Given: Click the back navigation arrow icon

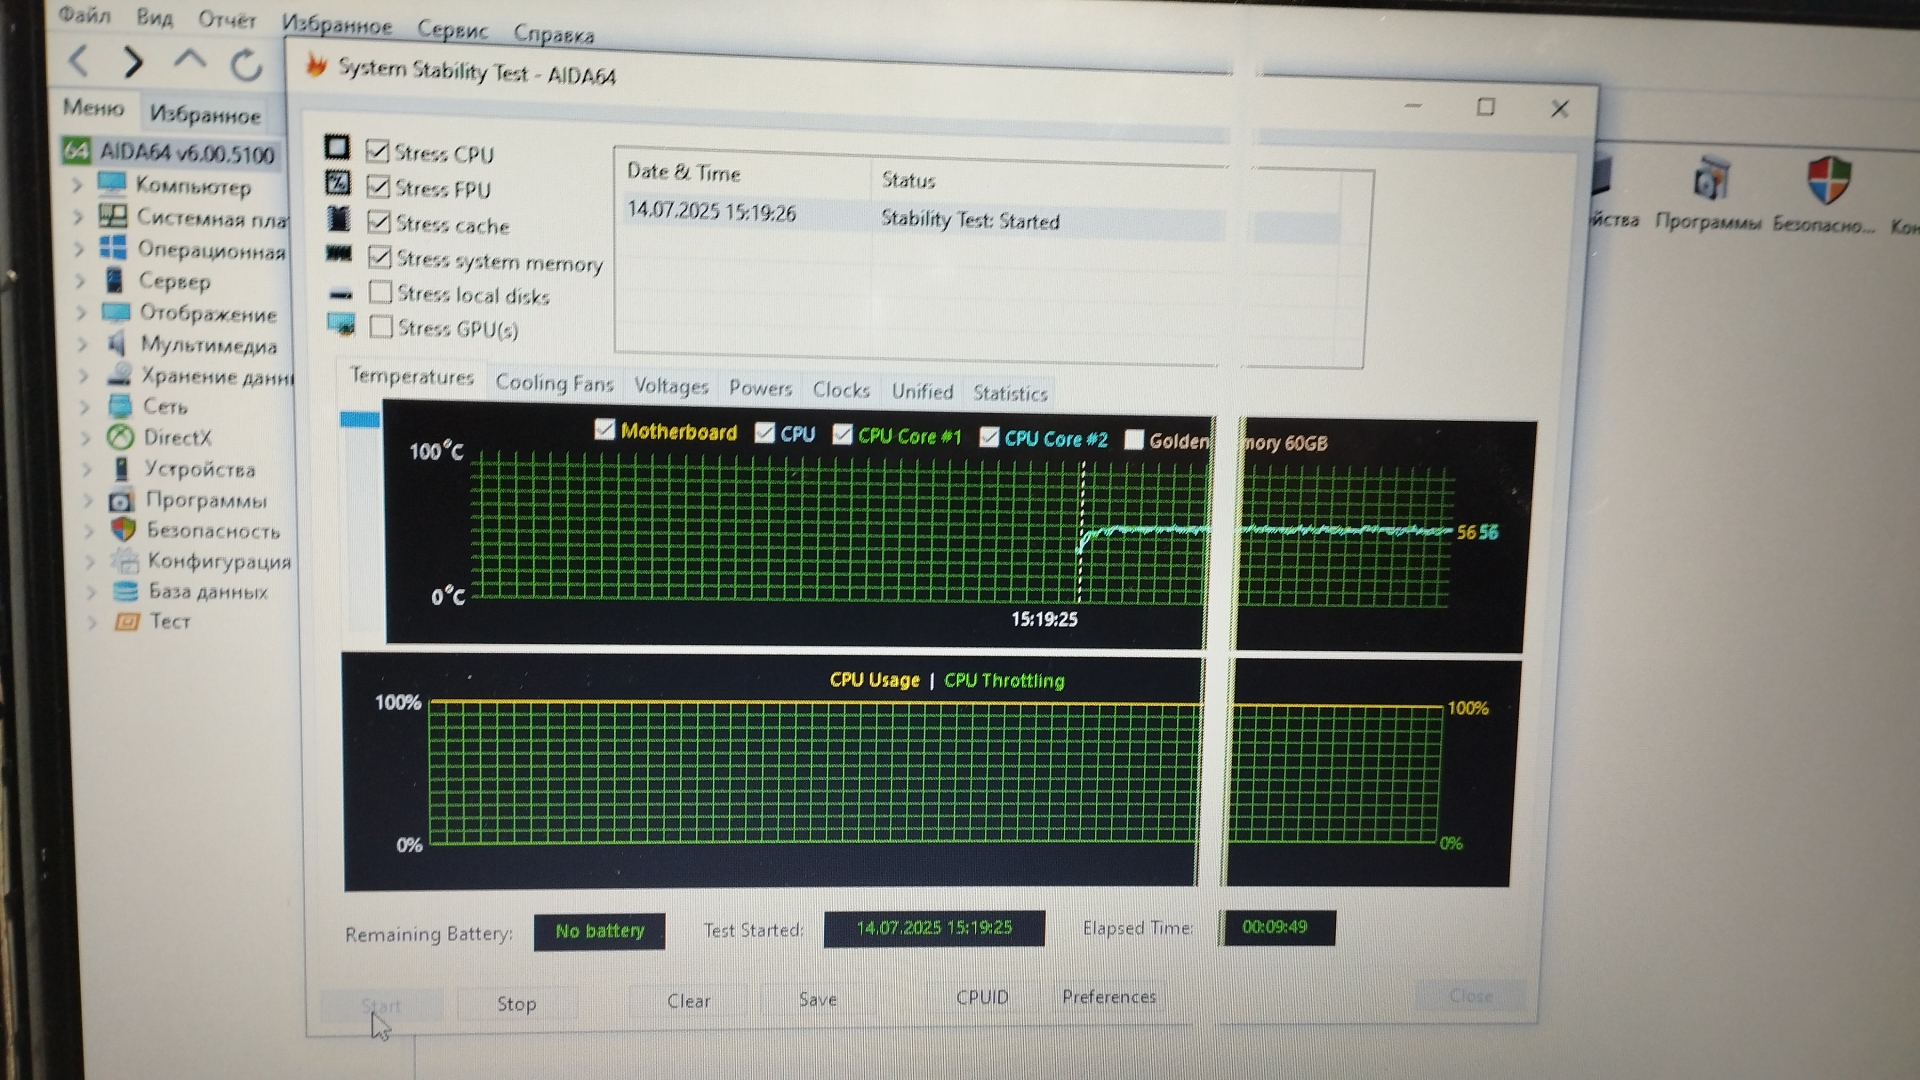Looking at the screenshot, I should [79, 61].
